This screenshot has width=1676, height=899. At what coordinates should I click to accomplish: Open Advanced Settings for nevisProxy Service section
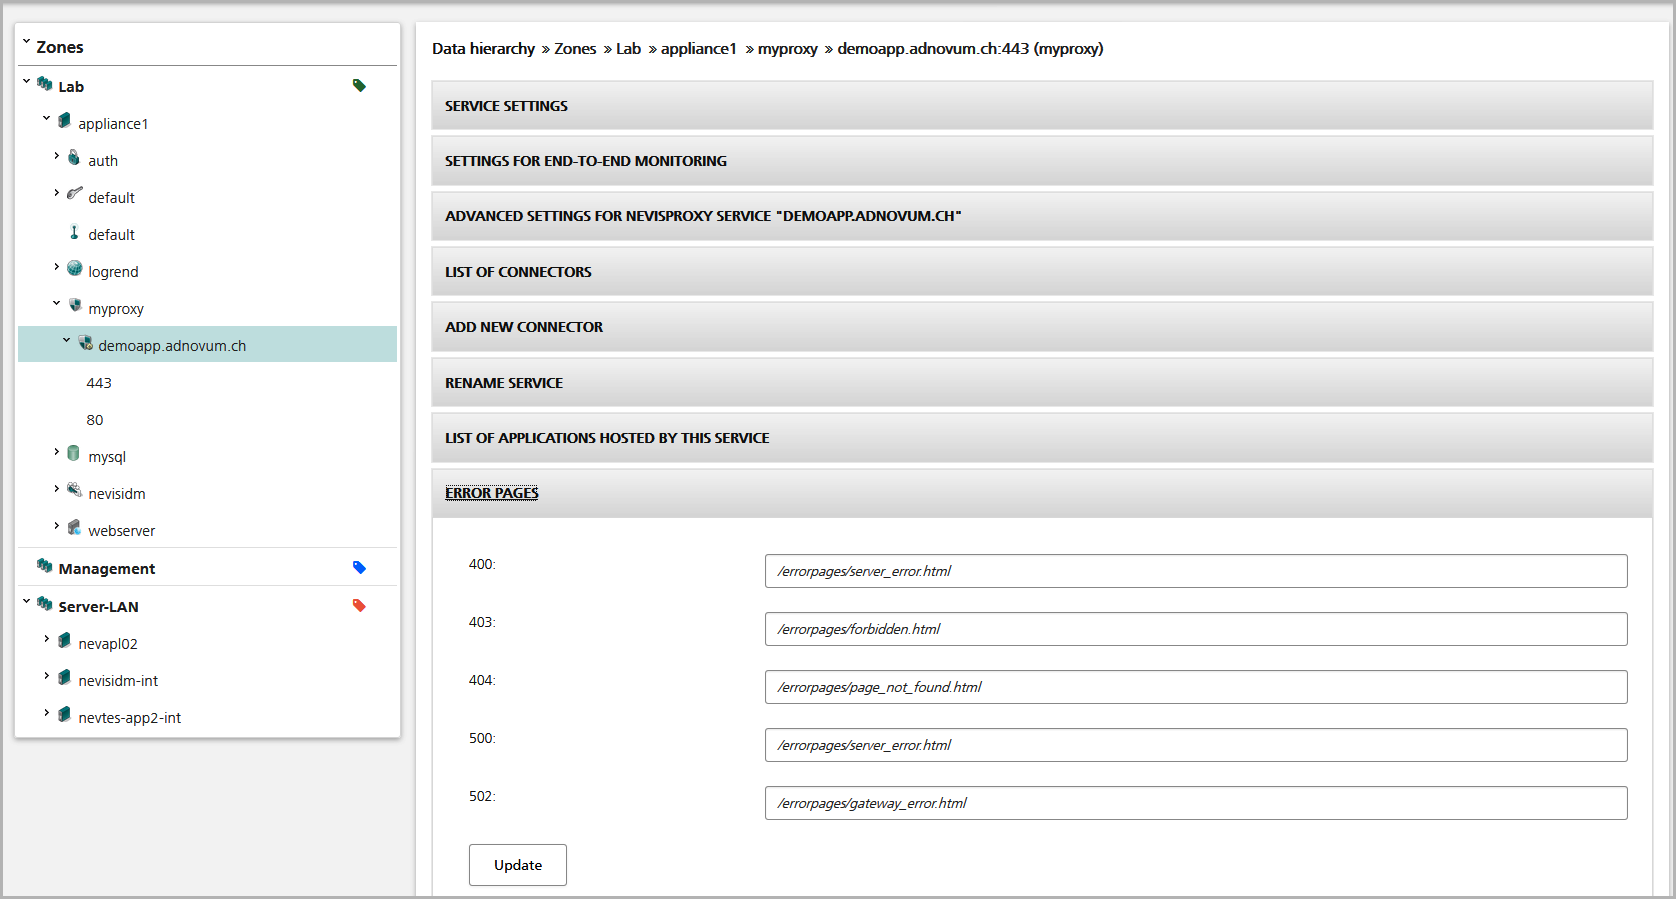pyautogui.click(x=1042, y=216)
